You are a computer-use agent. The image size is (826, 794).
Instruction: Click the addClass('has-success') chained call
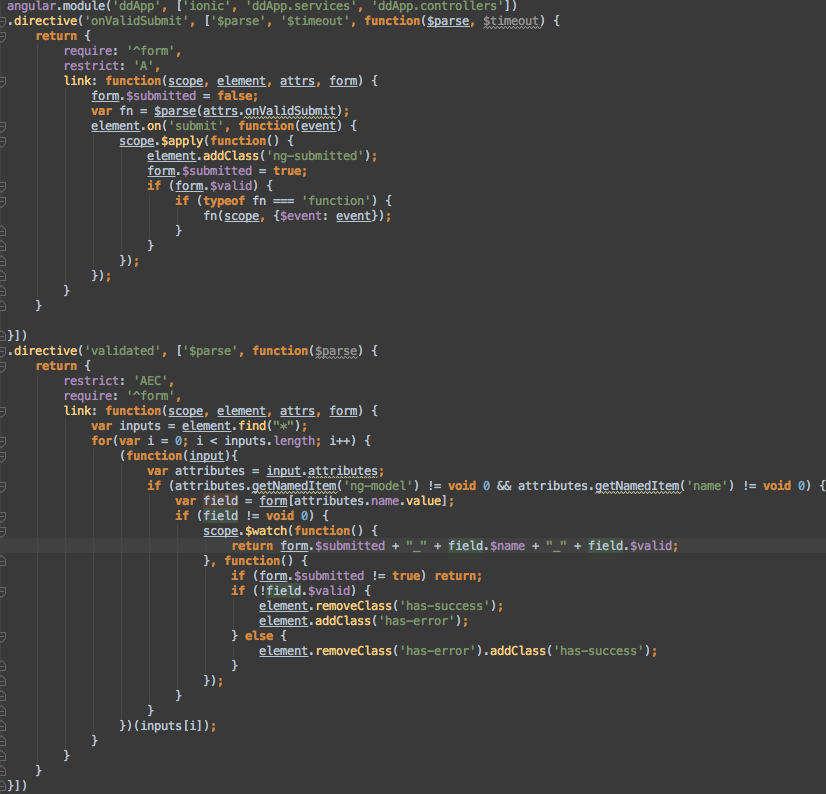coord(570,651)
